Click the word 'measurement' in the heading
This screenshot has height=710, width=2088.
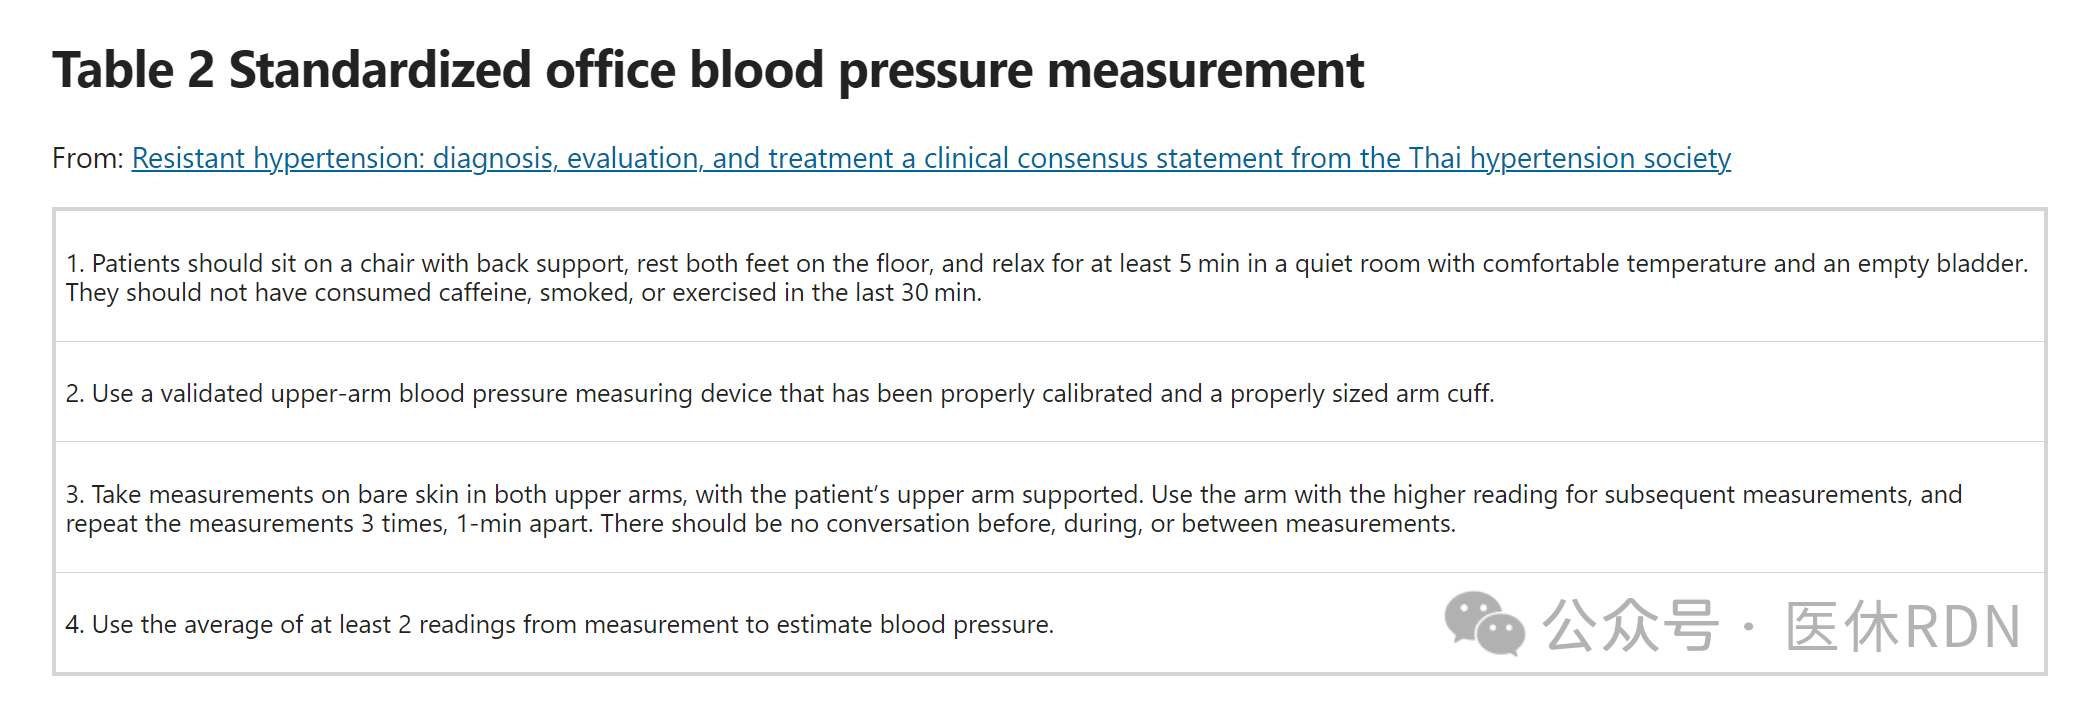coord(1205,70)
